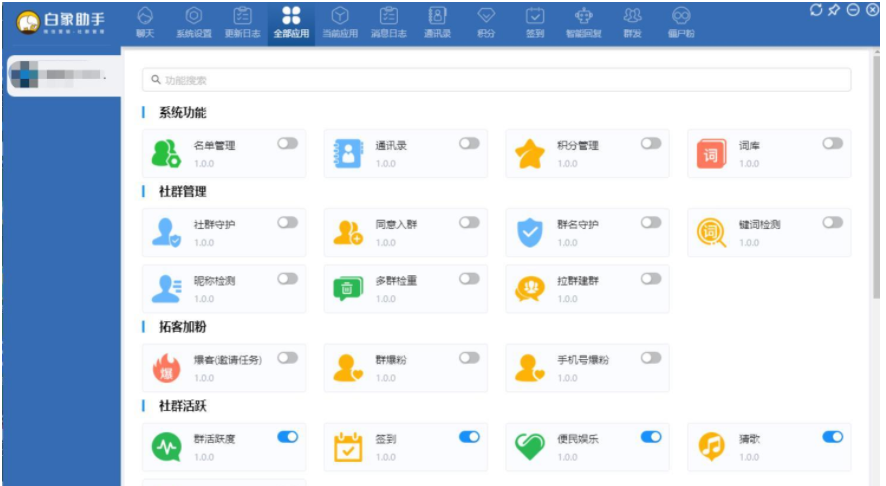
Task: Open 智能回复 from the top toolbar
Action: click(583, 21)
